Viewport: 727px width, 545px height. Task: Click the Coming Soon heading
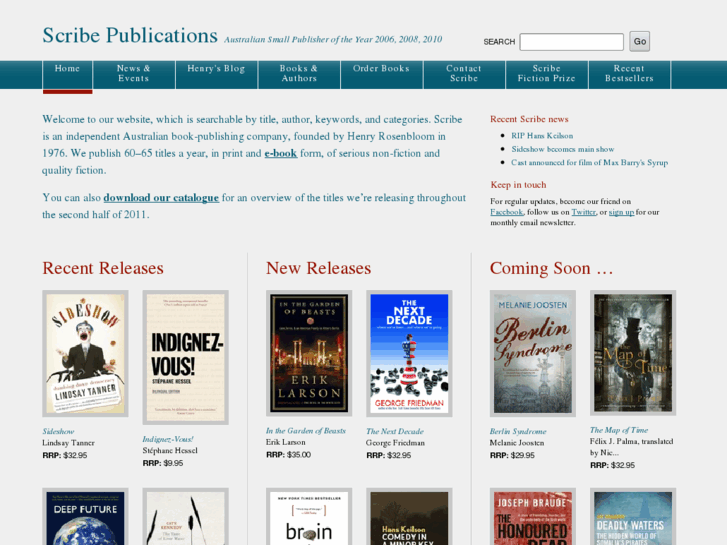pos(551,268)
